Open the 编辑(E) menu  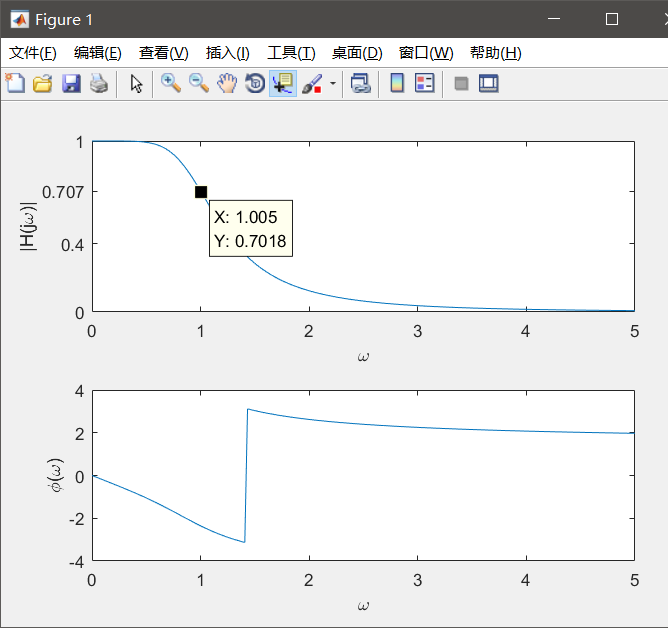coord(98,53)
